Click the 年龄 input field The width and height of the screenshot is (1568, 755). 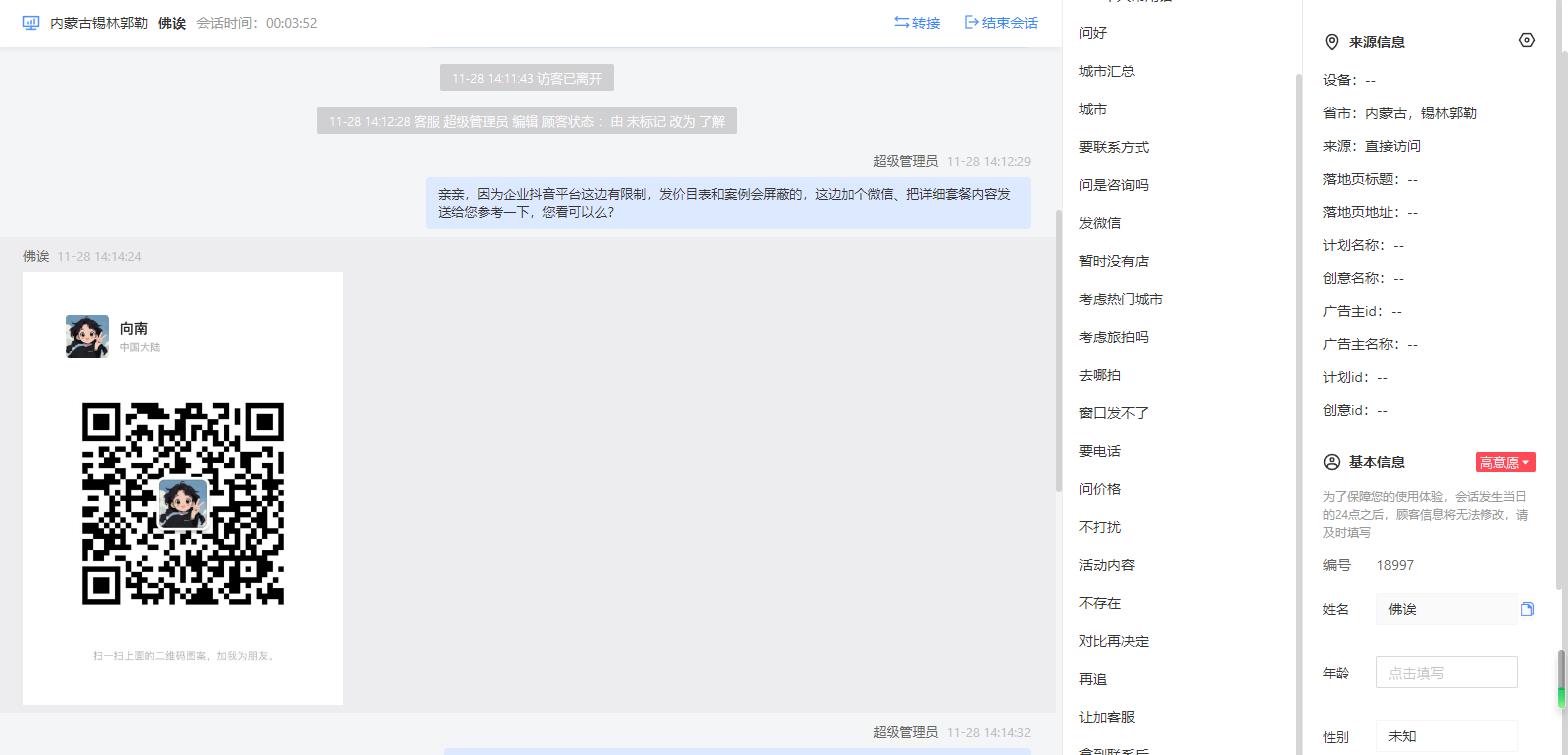point(1446,673)
